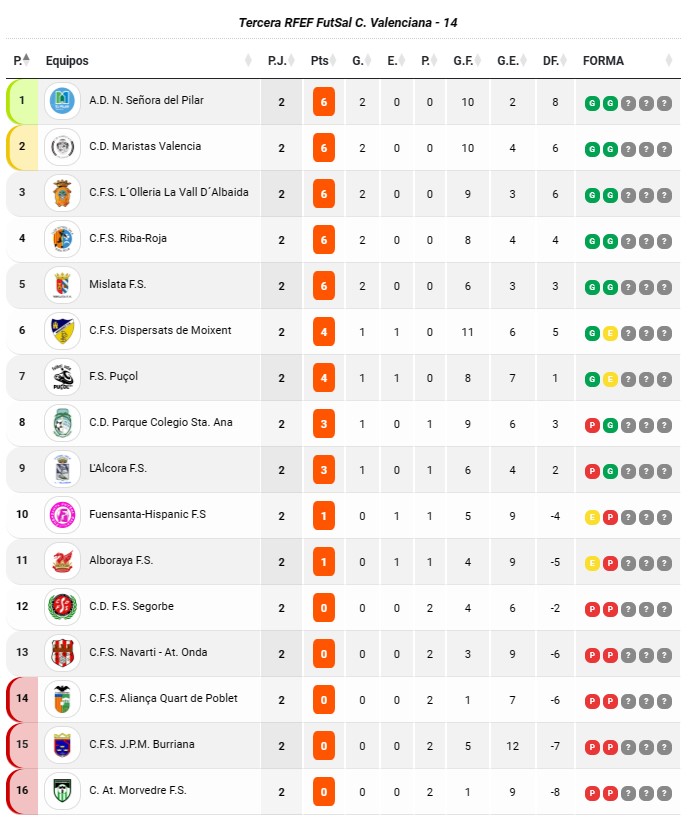The height and width of the screenshot is (824, 689).
Task: Click the C.D. Maristas Valencia team logo
Action: click(x=62, y=147)
